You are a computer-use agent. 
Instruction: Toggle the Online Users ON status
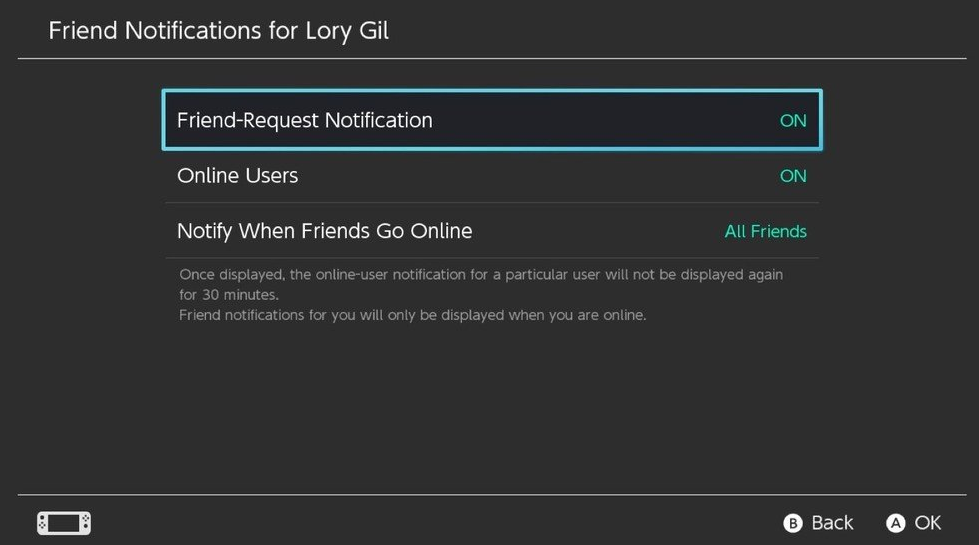(793, 176)
